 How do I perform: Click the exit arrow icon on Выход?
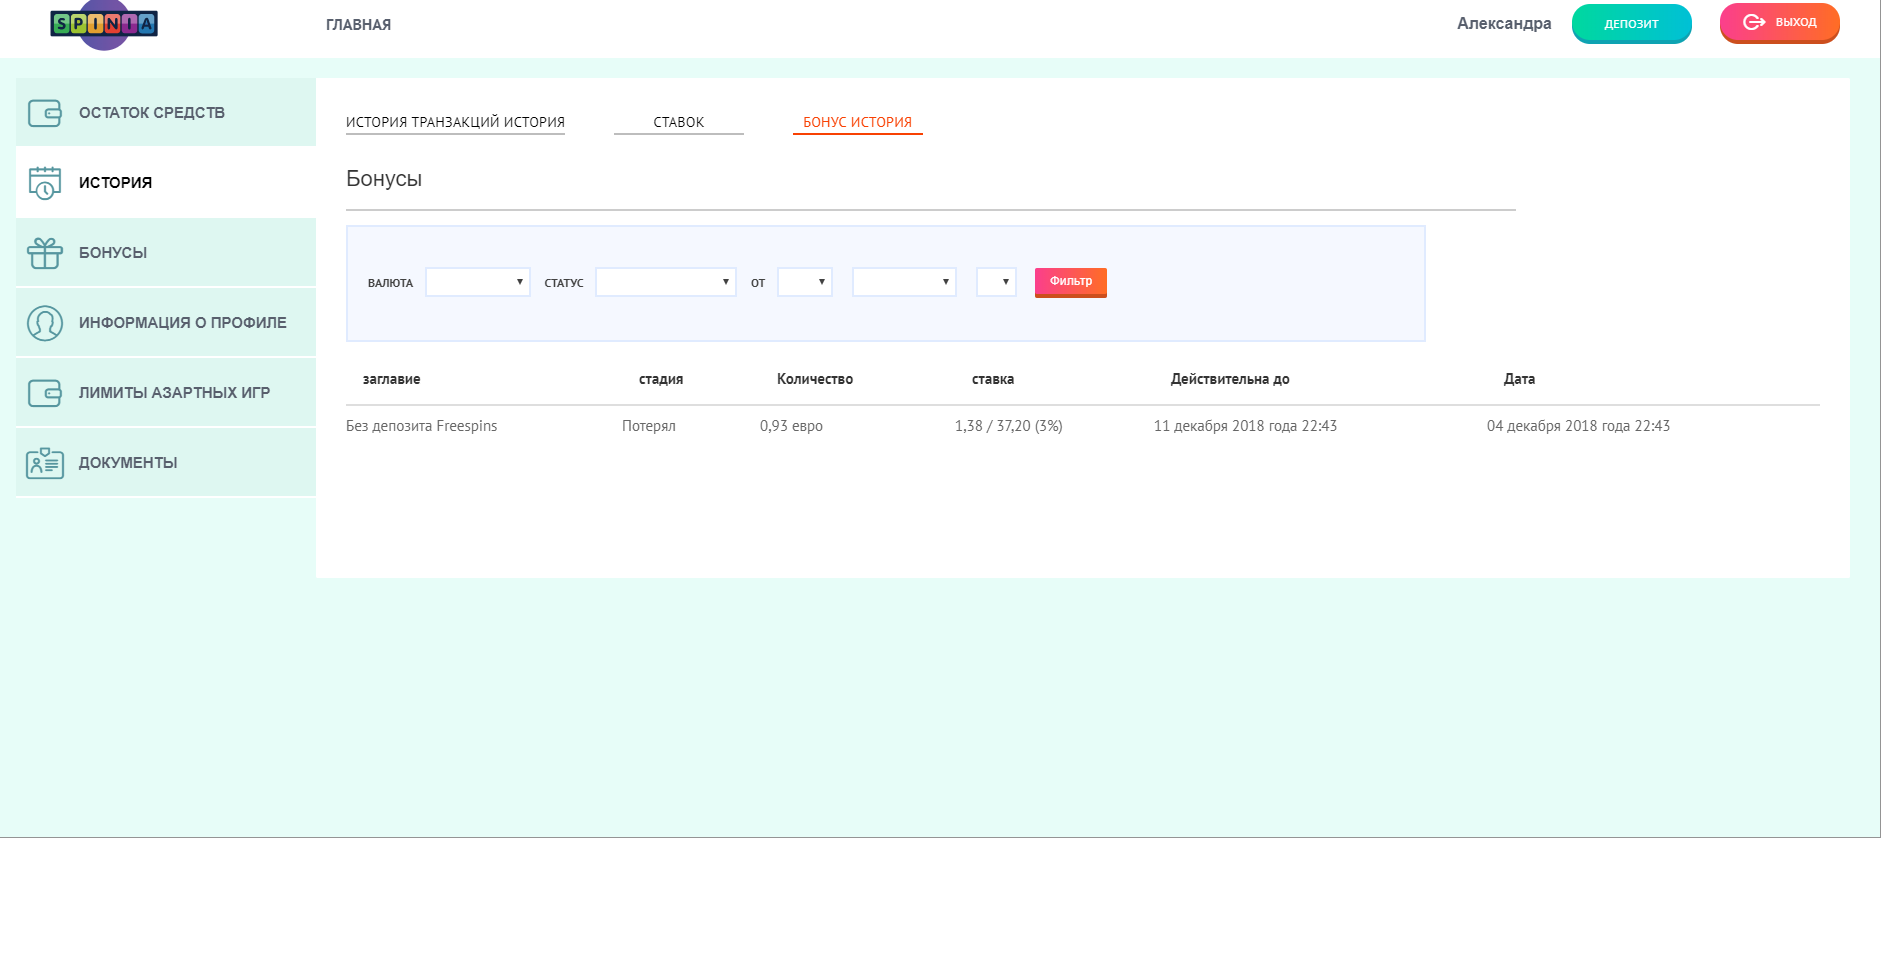tap(1753, 22)
